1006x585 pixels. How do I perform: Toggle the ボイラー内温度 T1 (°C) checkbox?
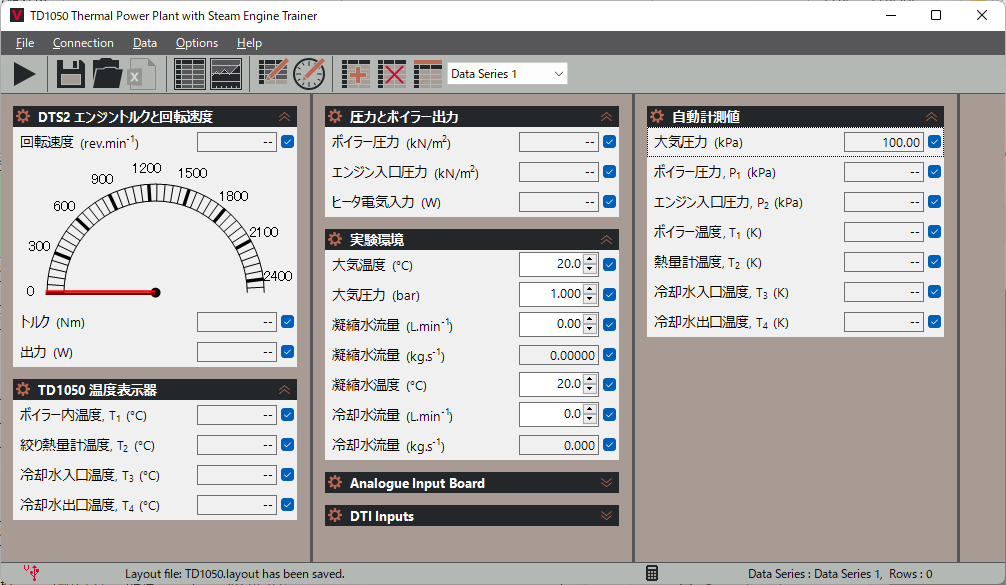point(287,414)
